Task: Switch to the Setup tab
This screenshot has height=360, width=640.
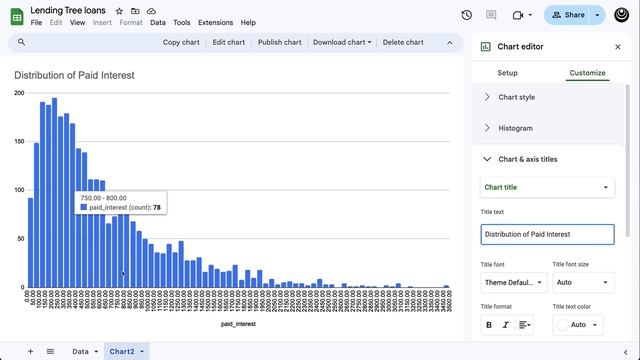Action: (507, 73)
